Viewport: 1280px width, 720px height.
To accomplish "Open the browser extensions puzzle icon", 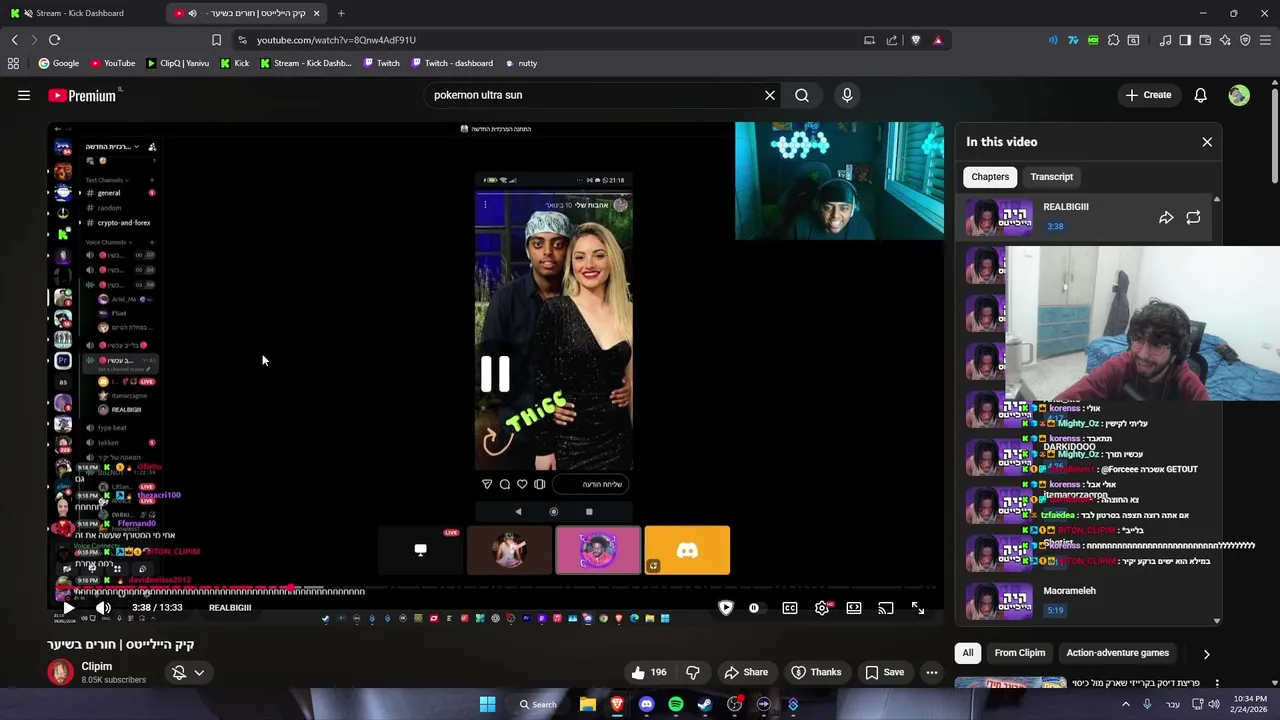I will [1113, 40].
